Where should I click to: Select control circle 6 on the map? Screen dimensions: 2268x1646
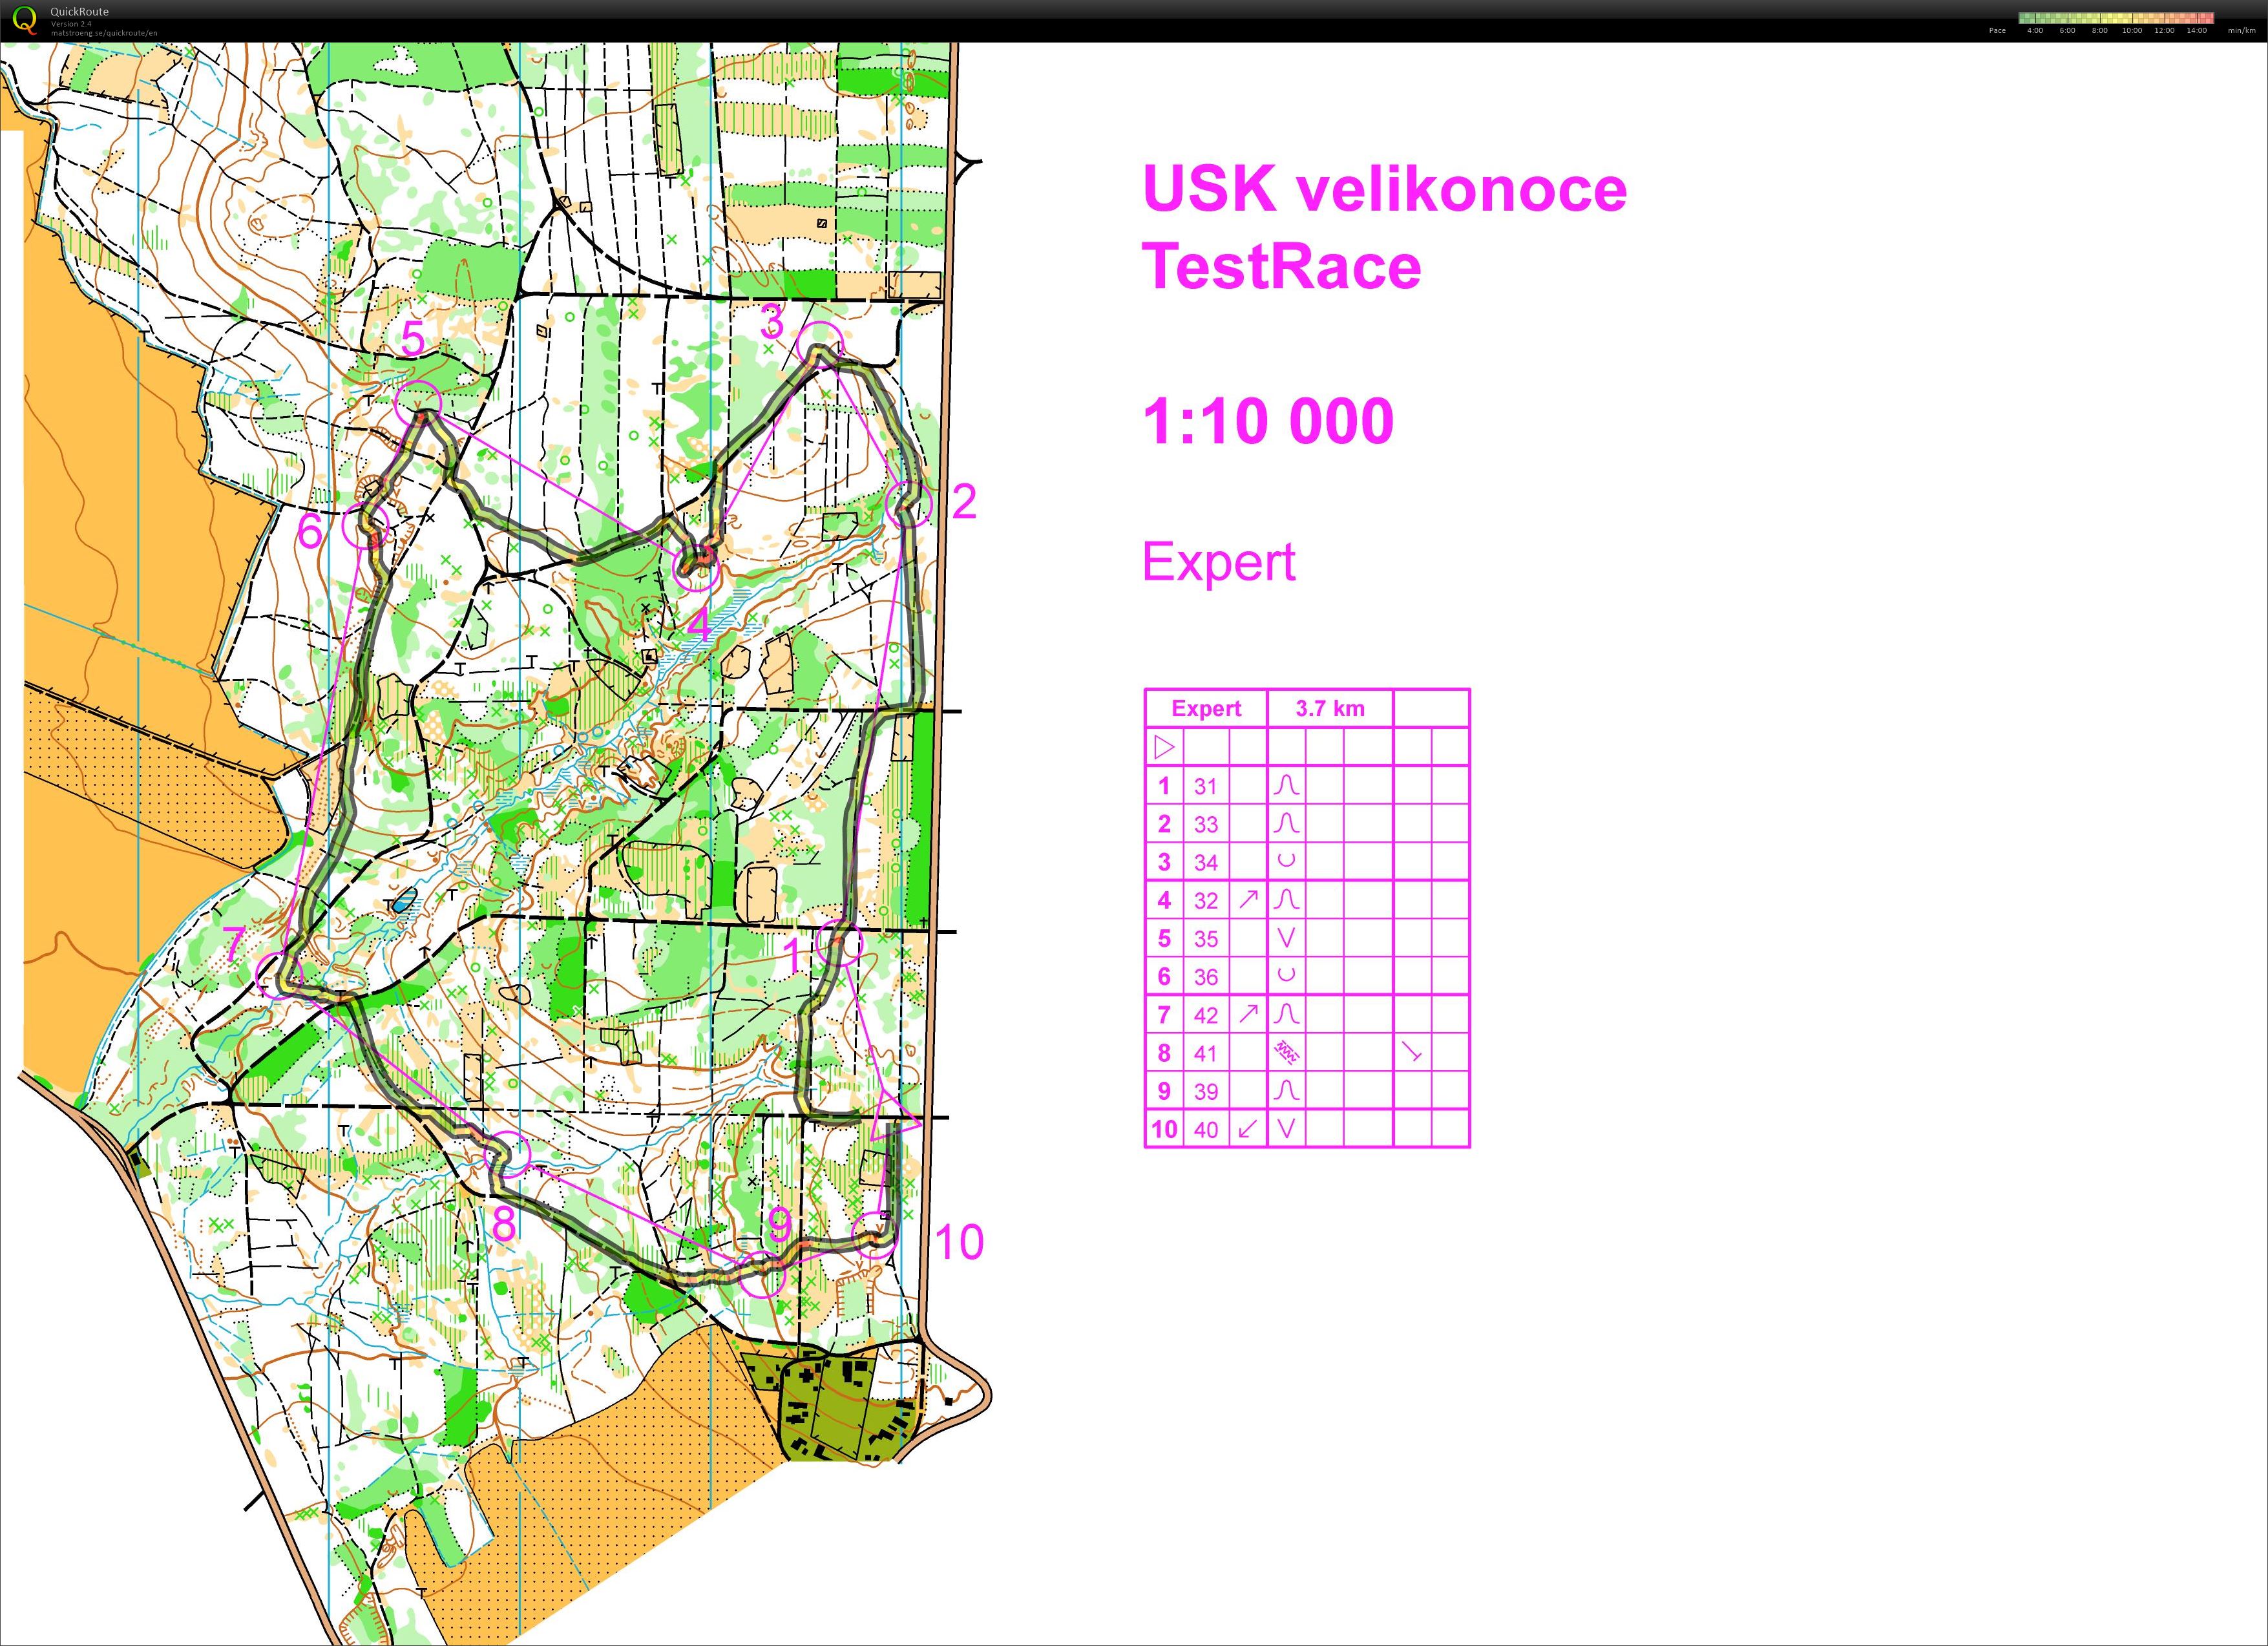366,525
